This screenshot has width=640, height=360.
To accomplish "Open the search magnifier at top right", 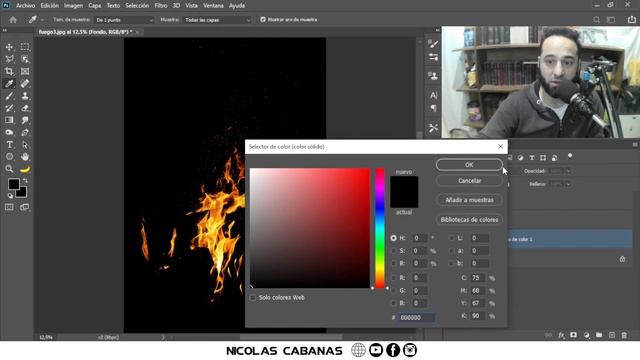I will click(x=596, y=20).
